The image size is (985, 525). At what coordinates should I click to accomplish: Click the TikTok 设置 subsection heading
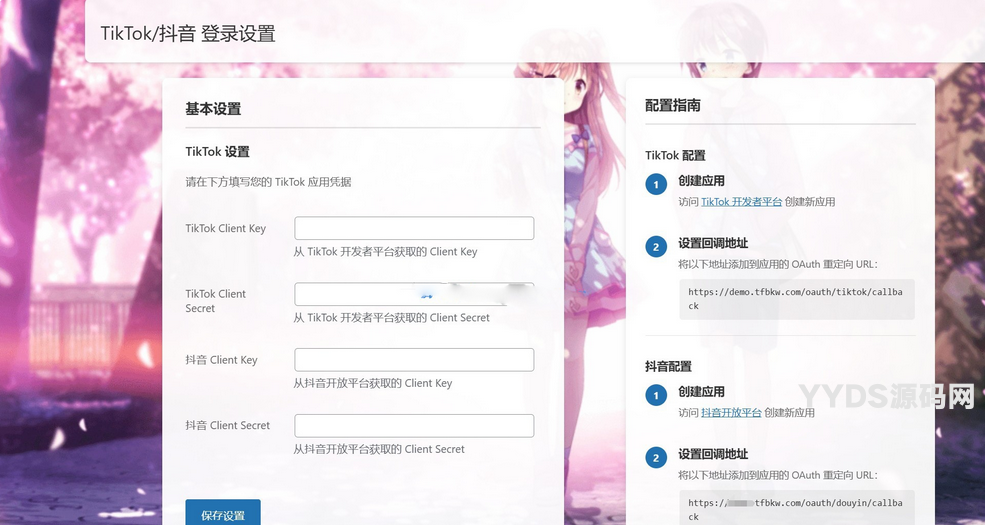[217, 152]
